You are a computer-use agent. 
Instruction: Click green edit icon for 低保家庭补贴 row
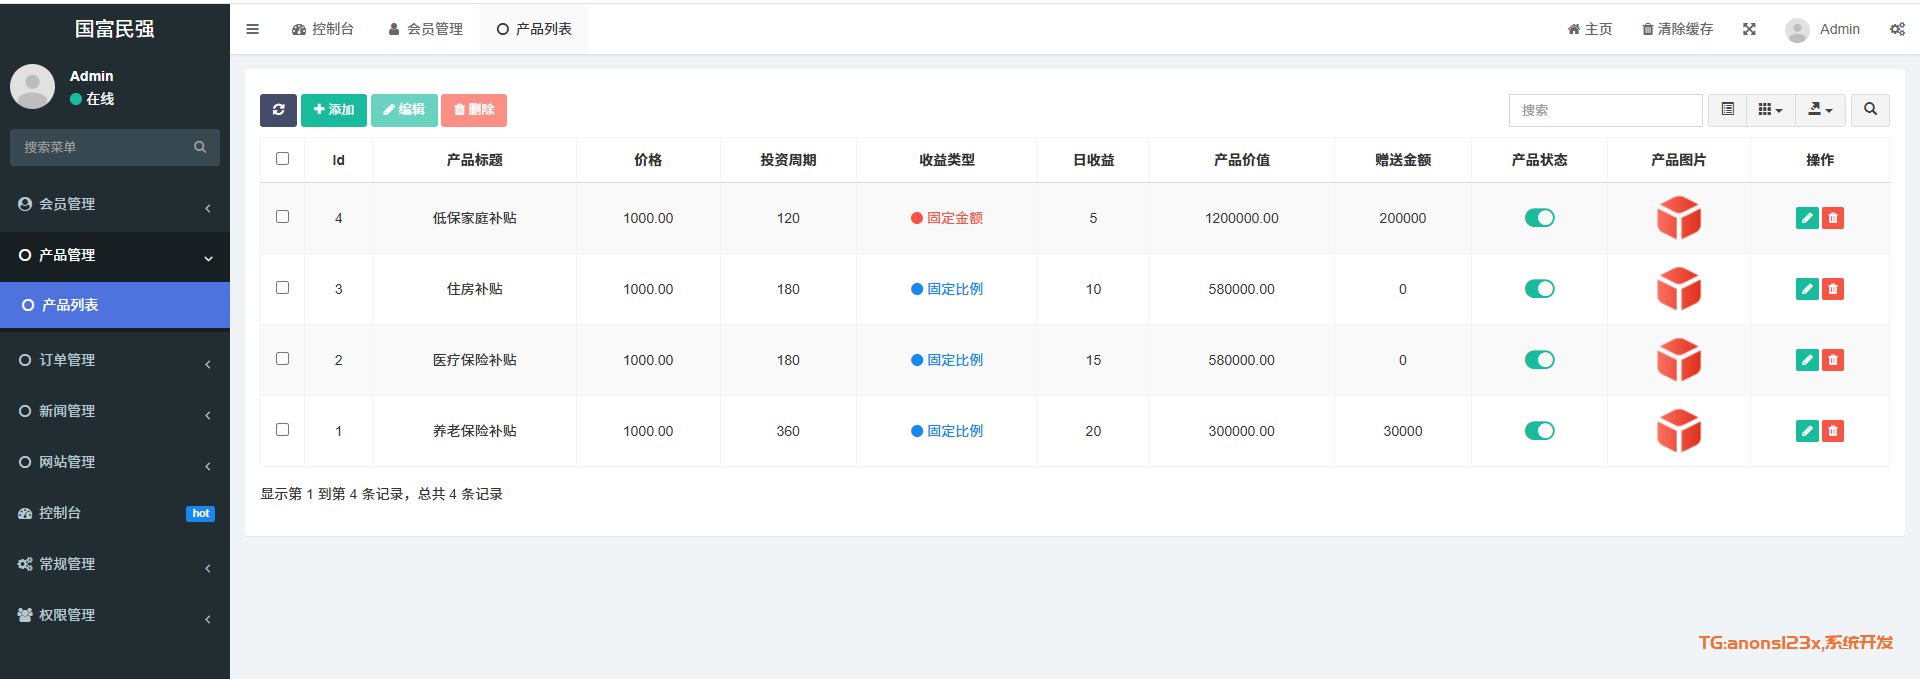[1806, 218]
